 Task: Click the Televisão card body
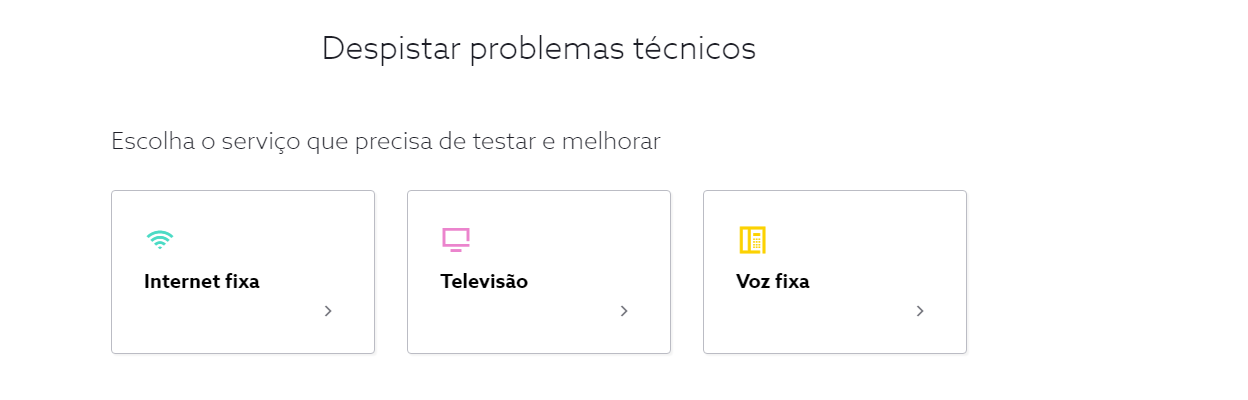coord(539,272)
